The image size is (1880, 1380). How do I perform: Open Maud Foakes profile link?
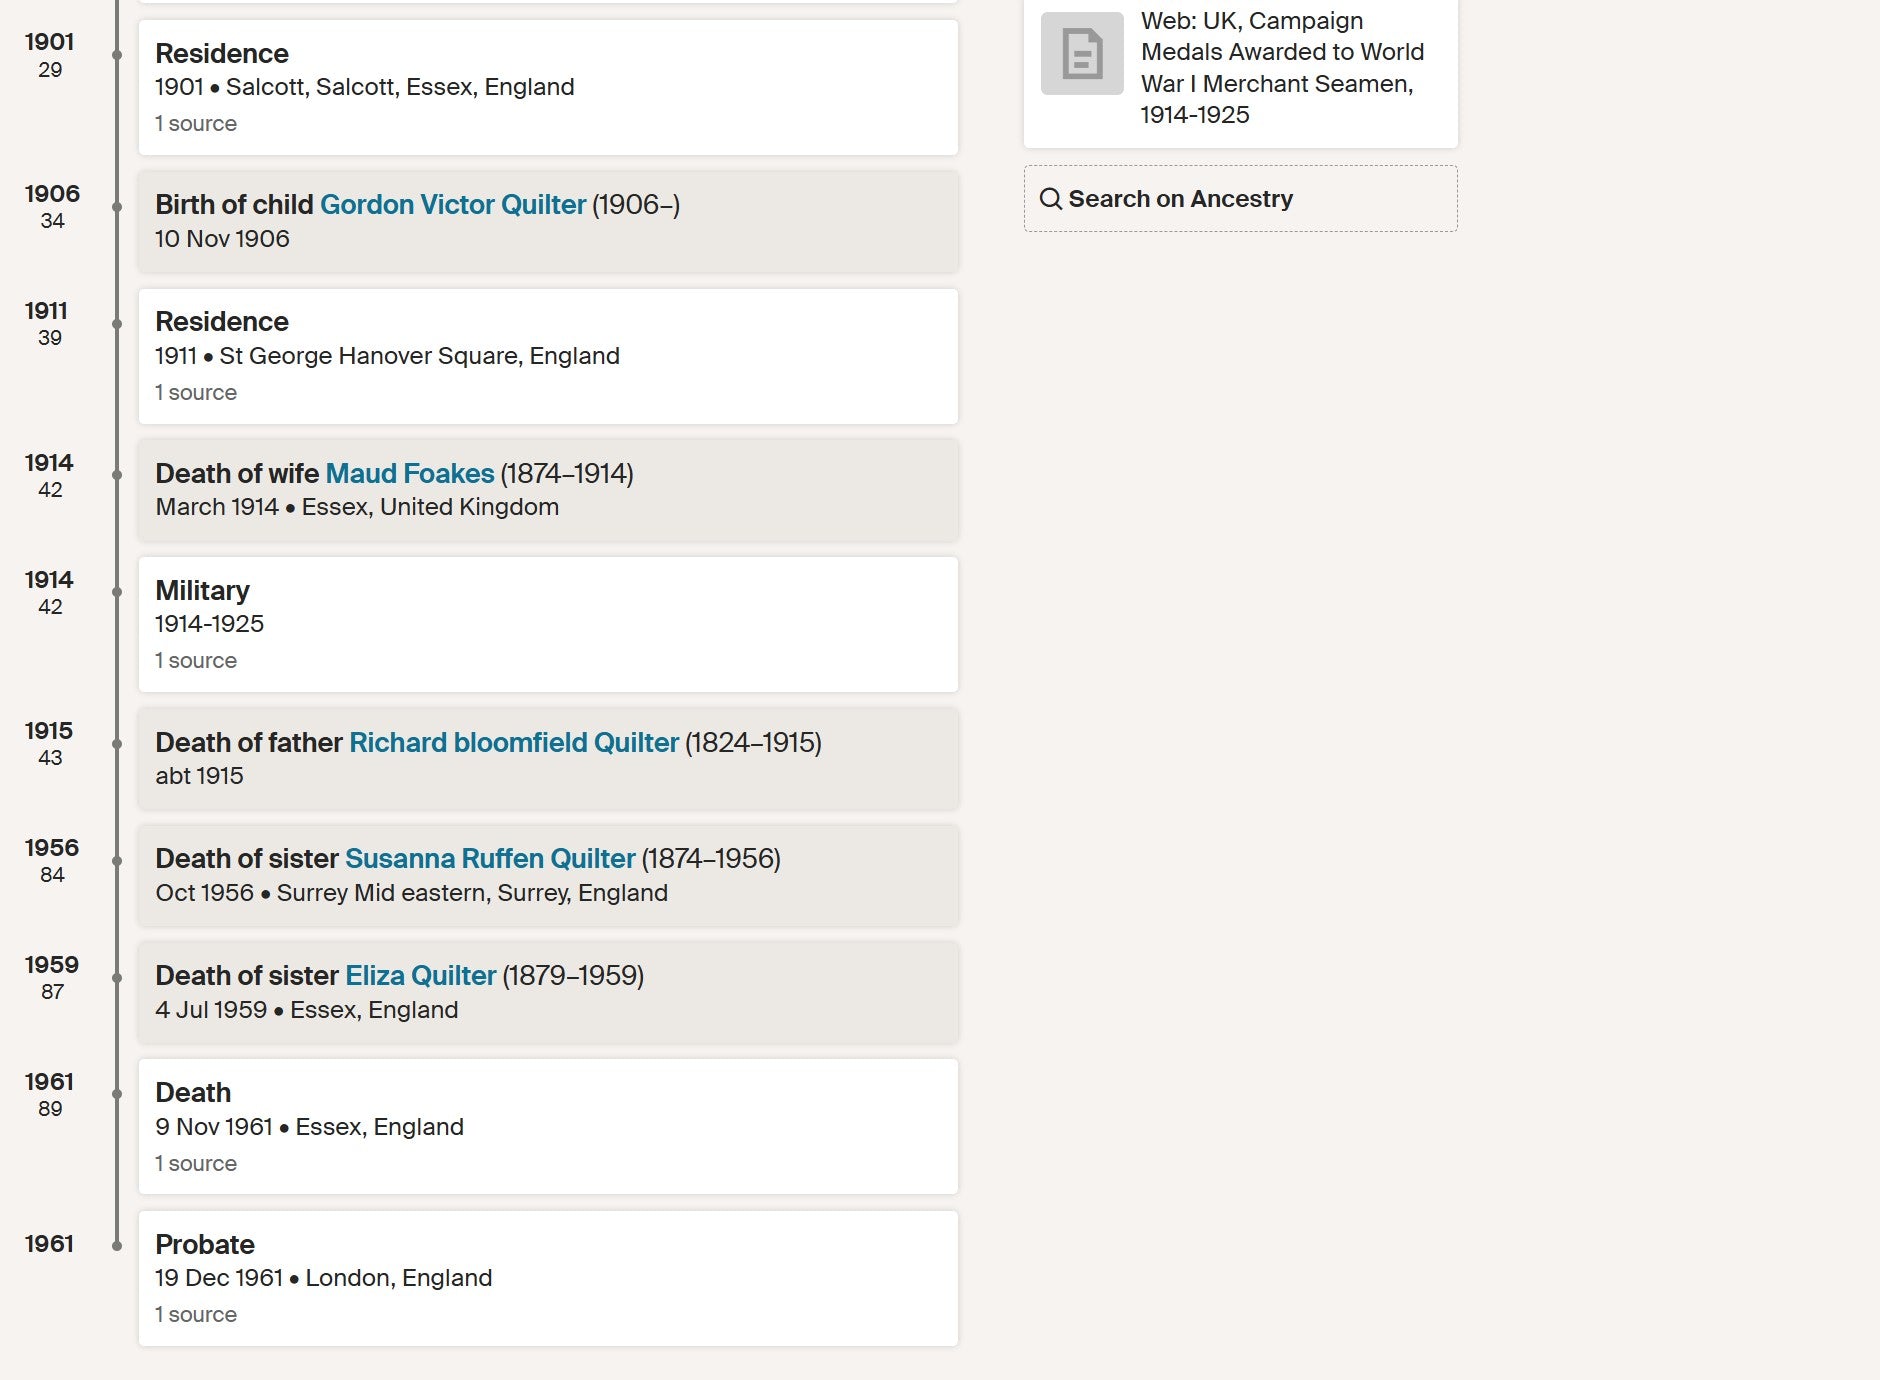[410, 473]
